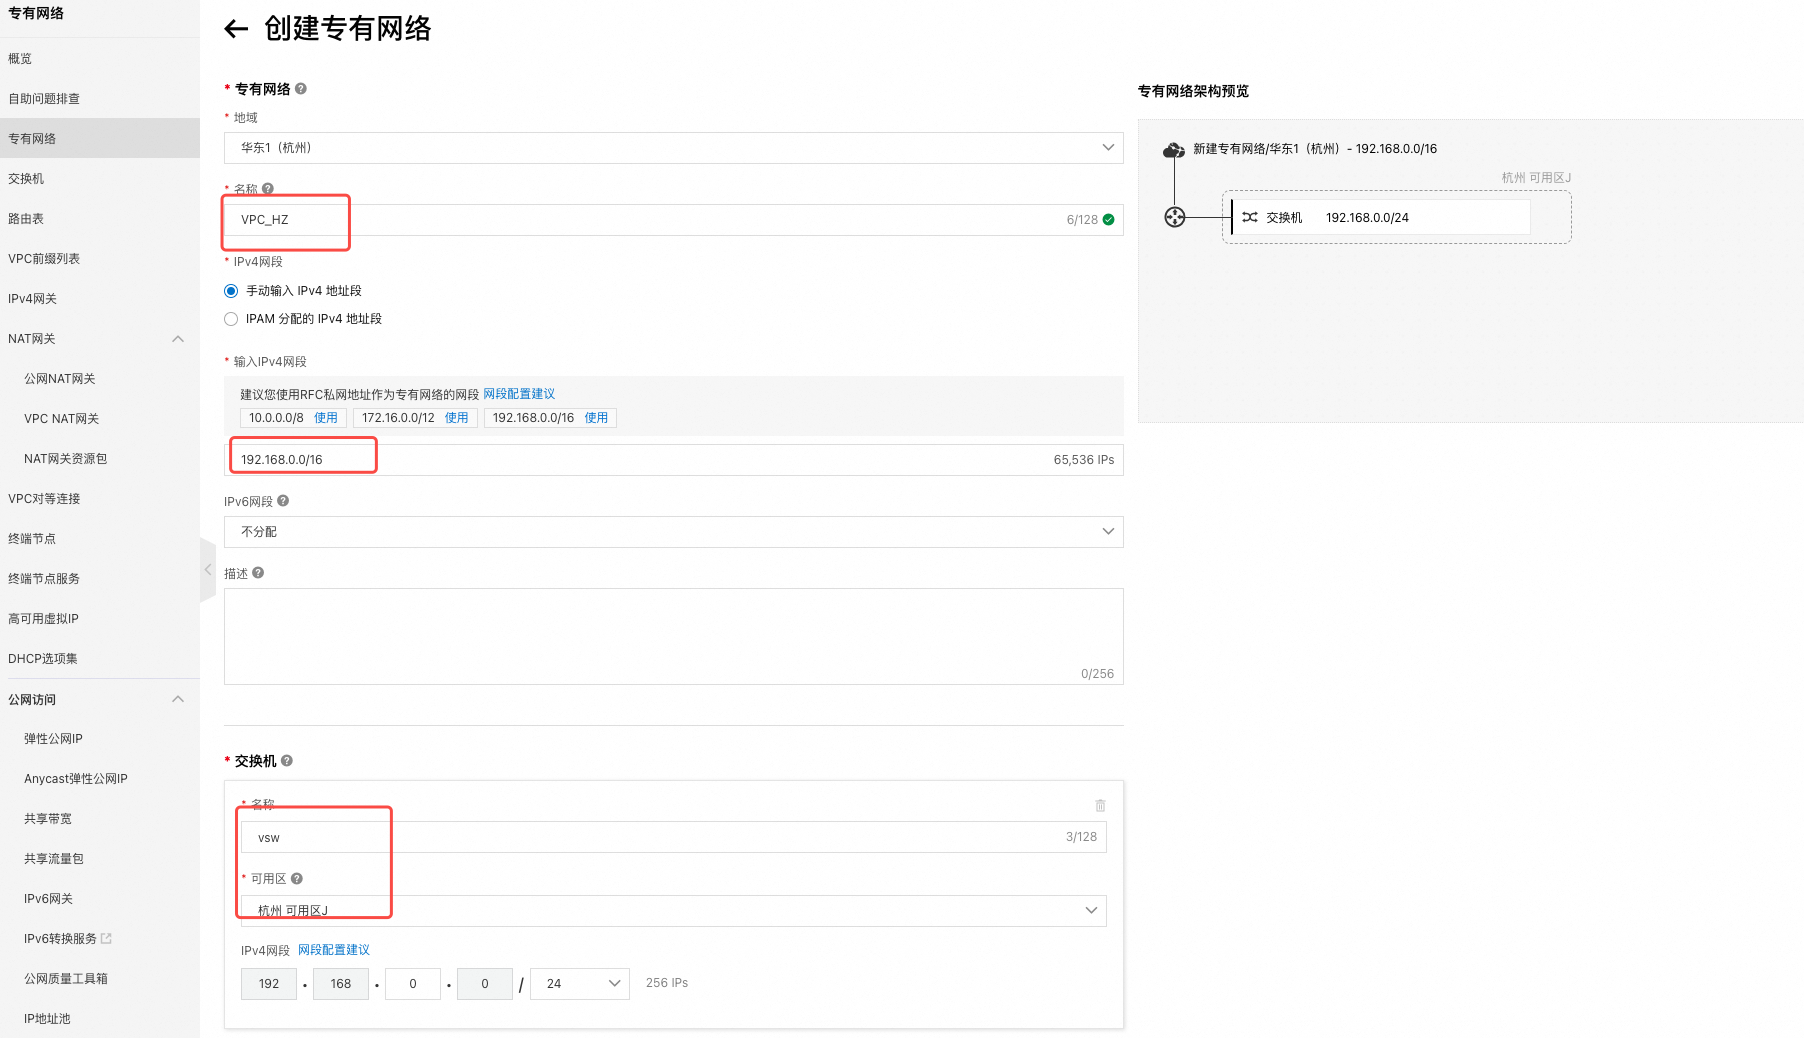Image resolution: width=1804 pixels, height=1038 pixels.
Task: Click help icon next to 专有网络 heading
Action: (301, 89)
